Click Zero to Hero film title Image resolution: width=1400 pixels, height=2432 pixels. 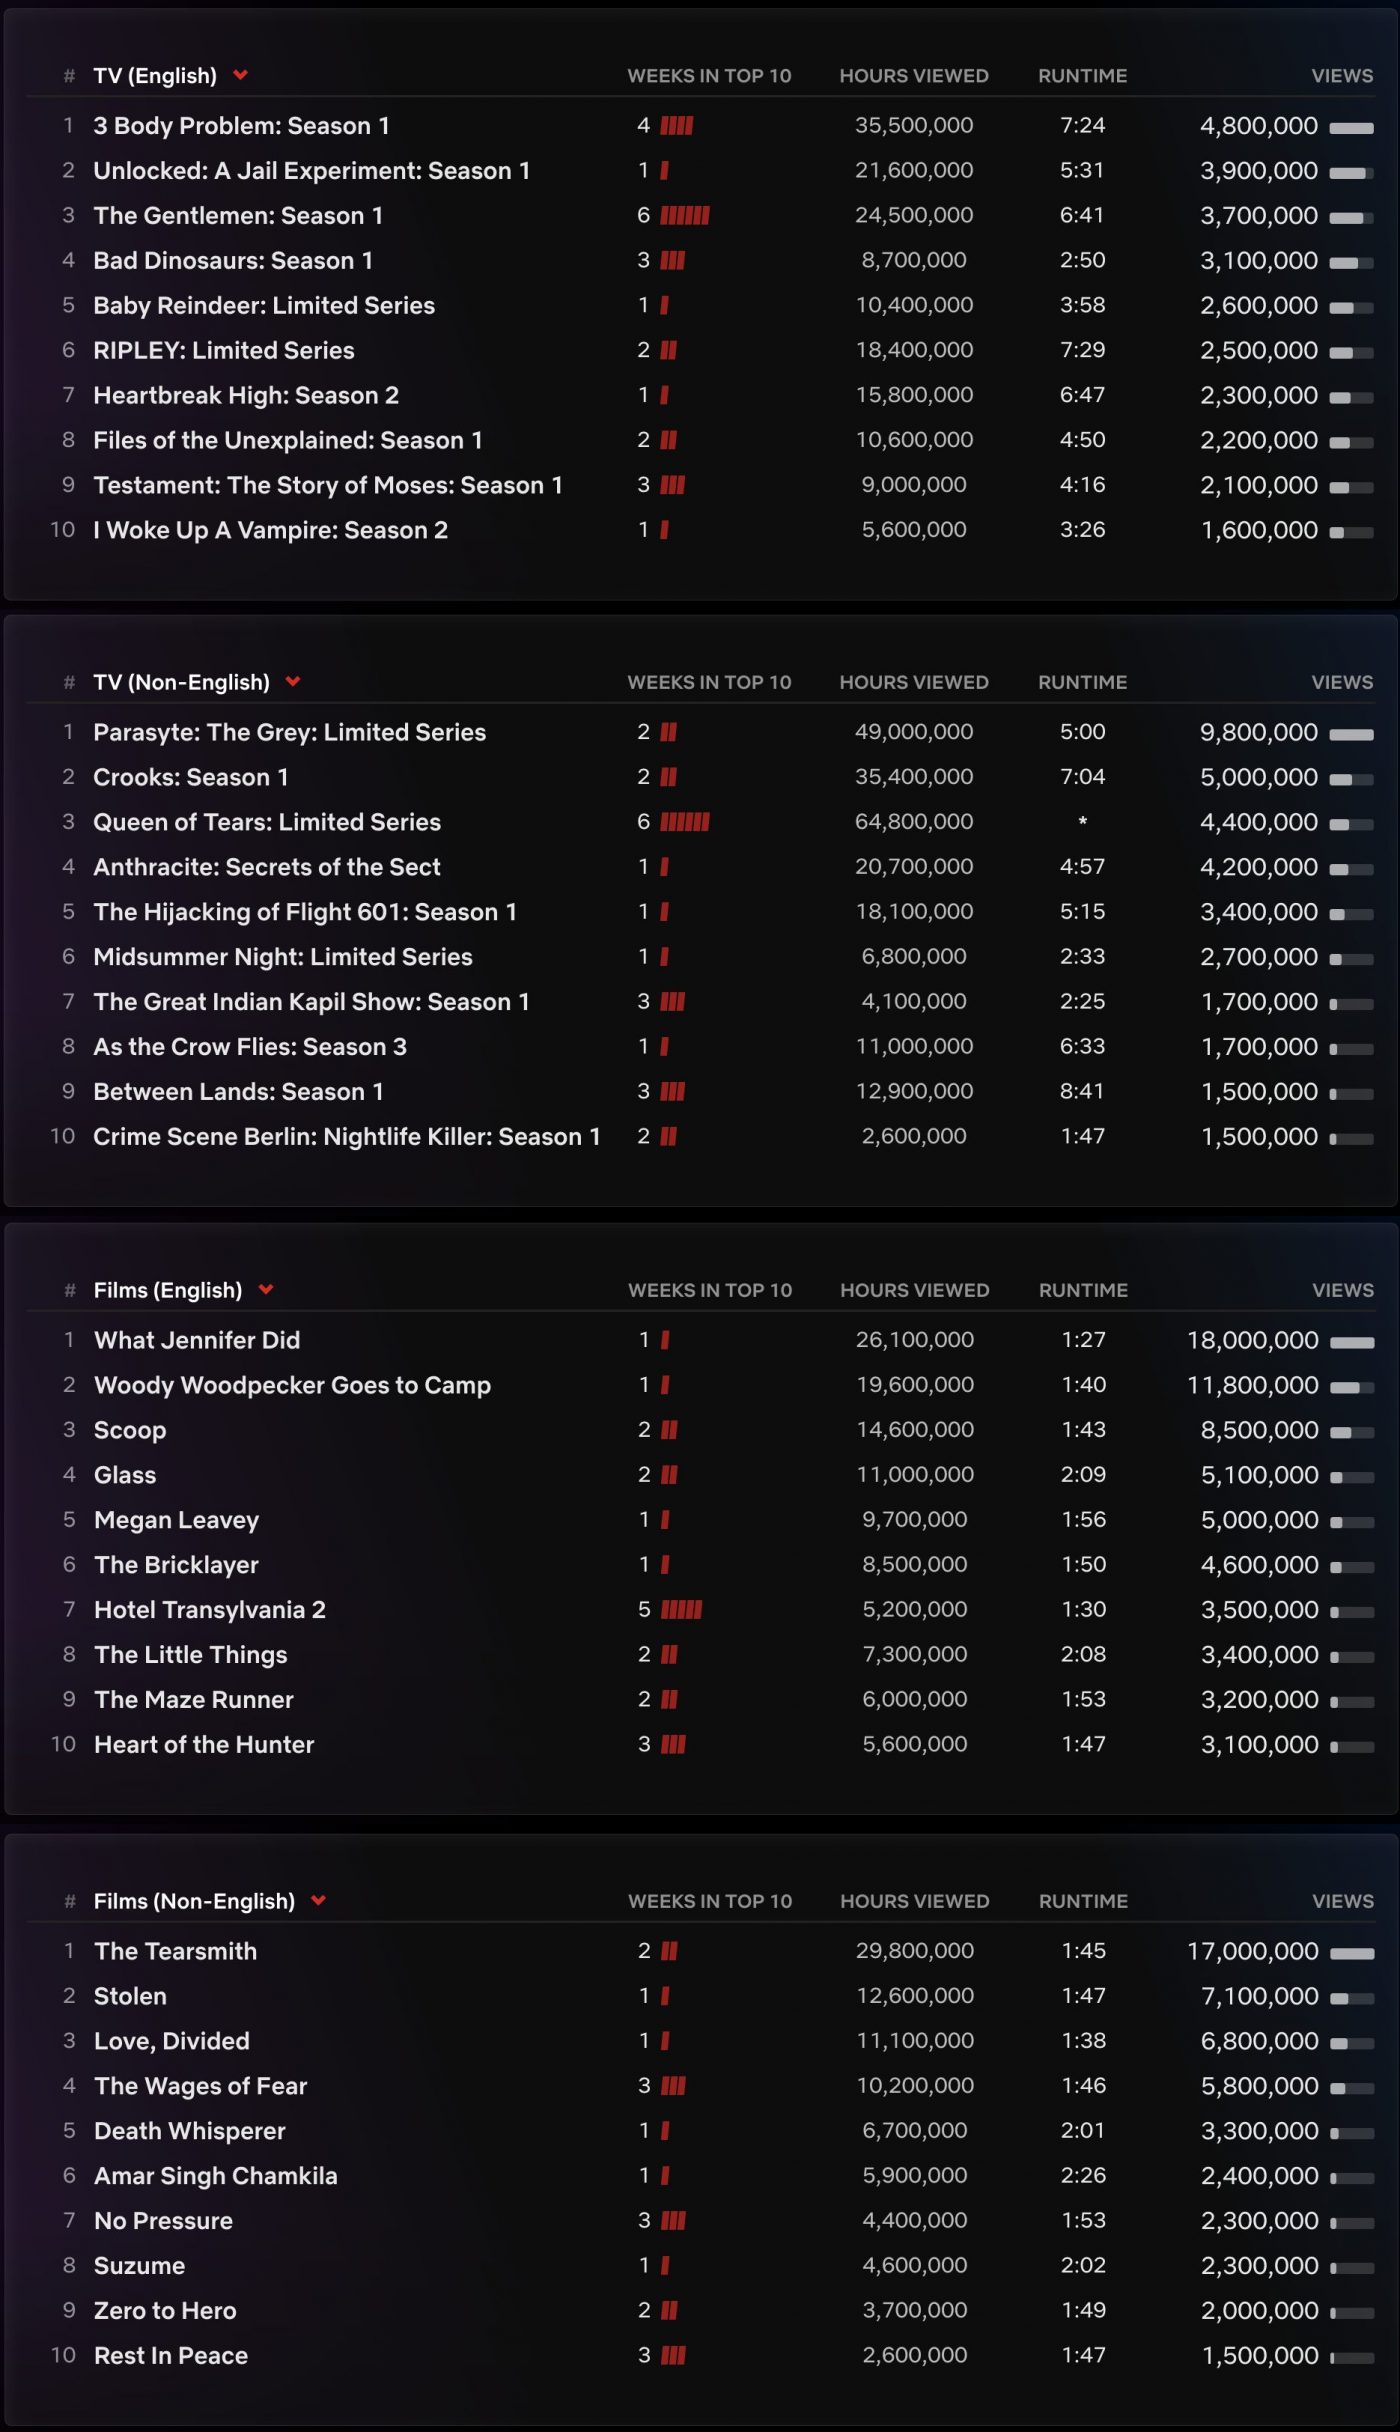click(x=166, y=2312)
